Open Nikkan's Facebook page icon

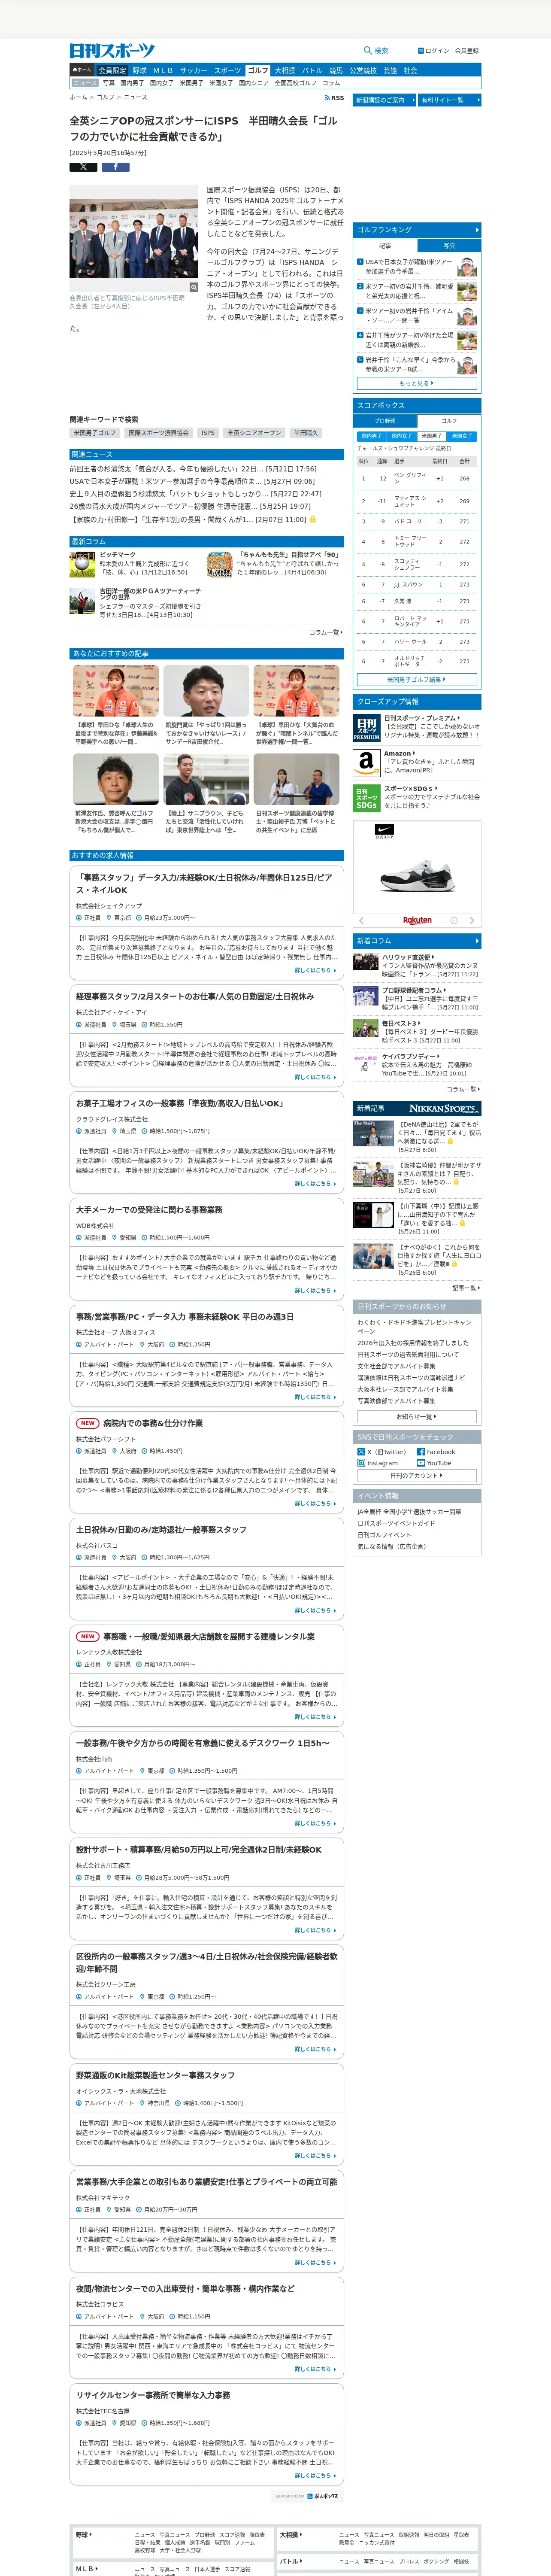pos(421,1451)
